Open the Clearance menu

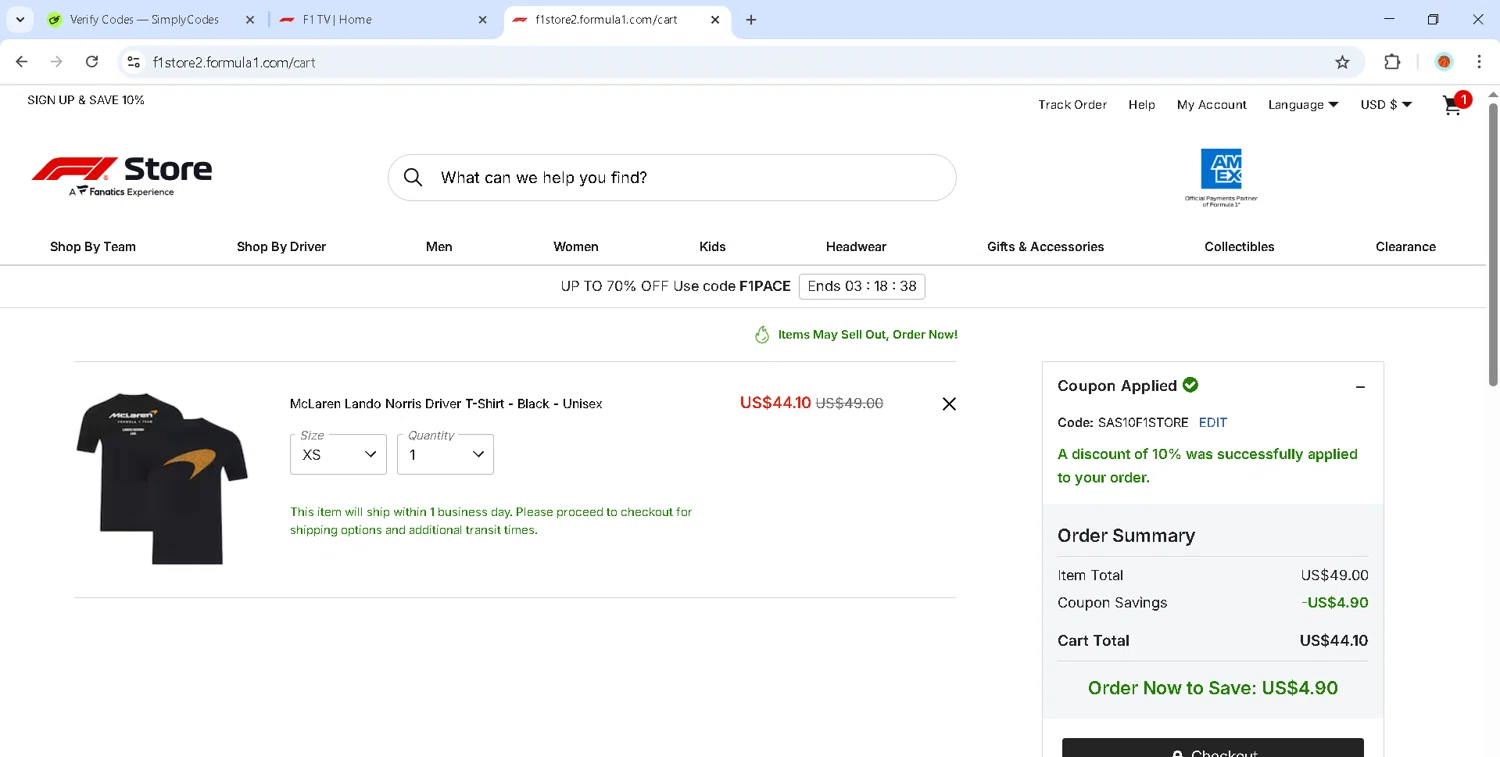pos(1405,247)
